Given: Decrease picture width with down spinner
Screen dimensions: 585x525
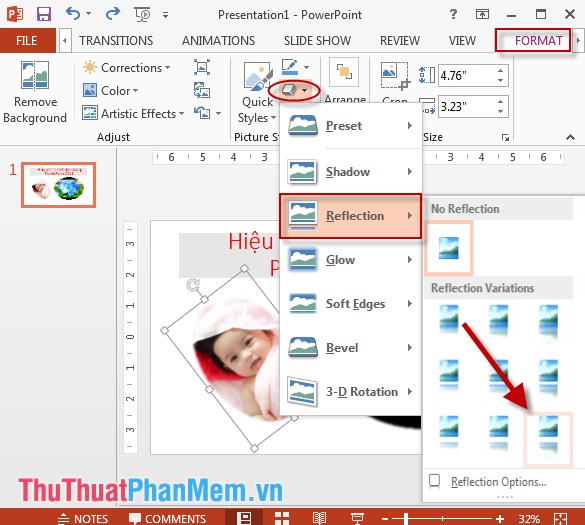Looking at the screenshot, I should click(501, 112).
